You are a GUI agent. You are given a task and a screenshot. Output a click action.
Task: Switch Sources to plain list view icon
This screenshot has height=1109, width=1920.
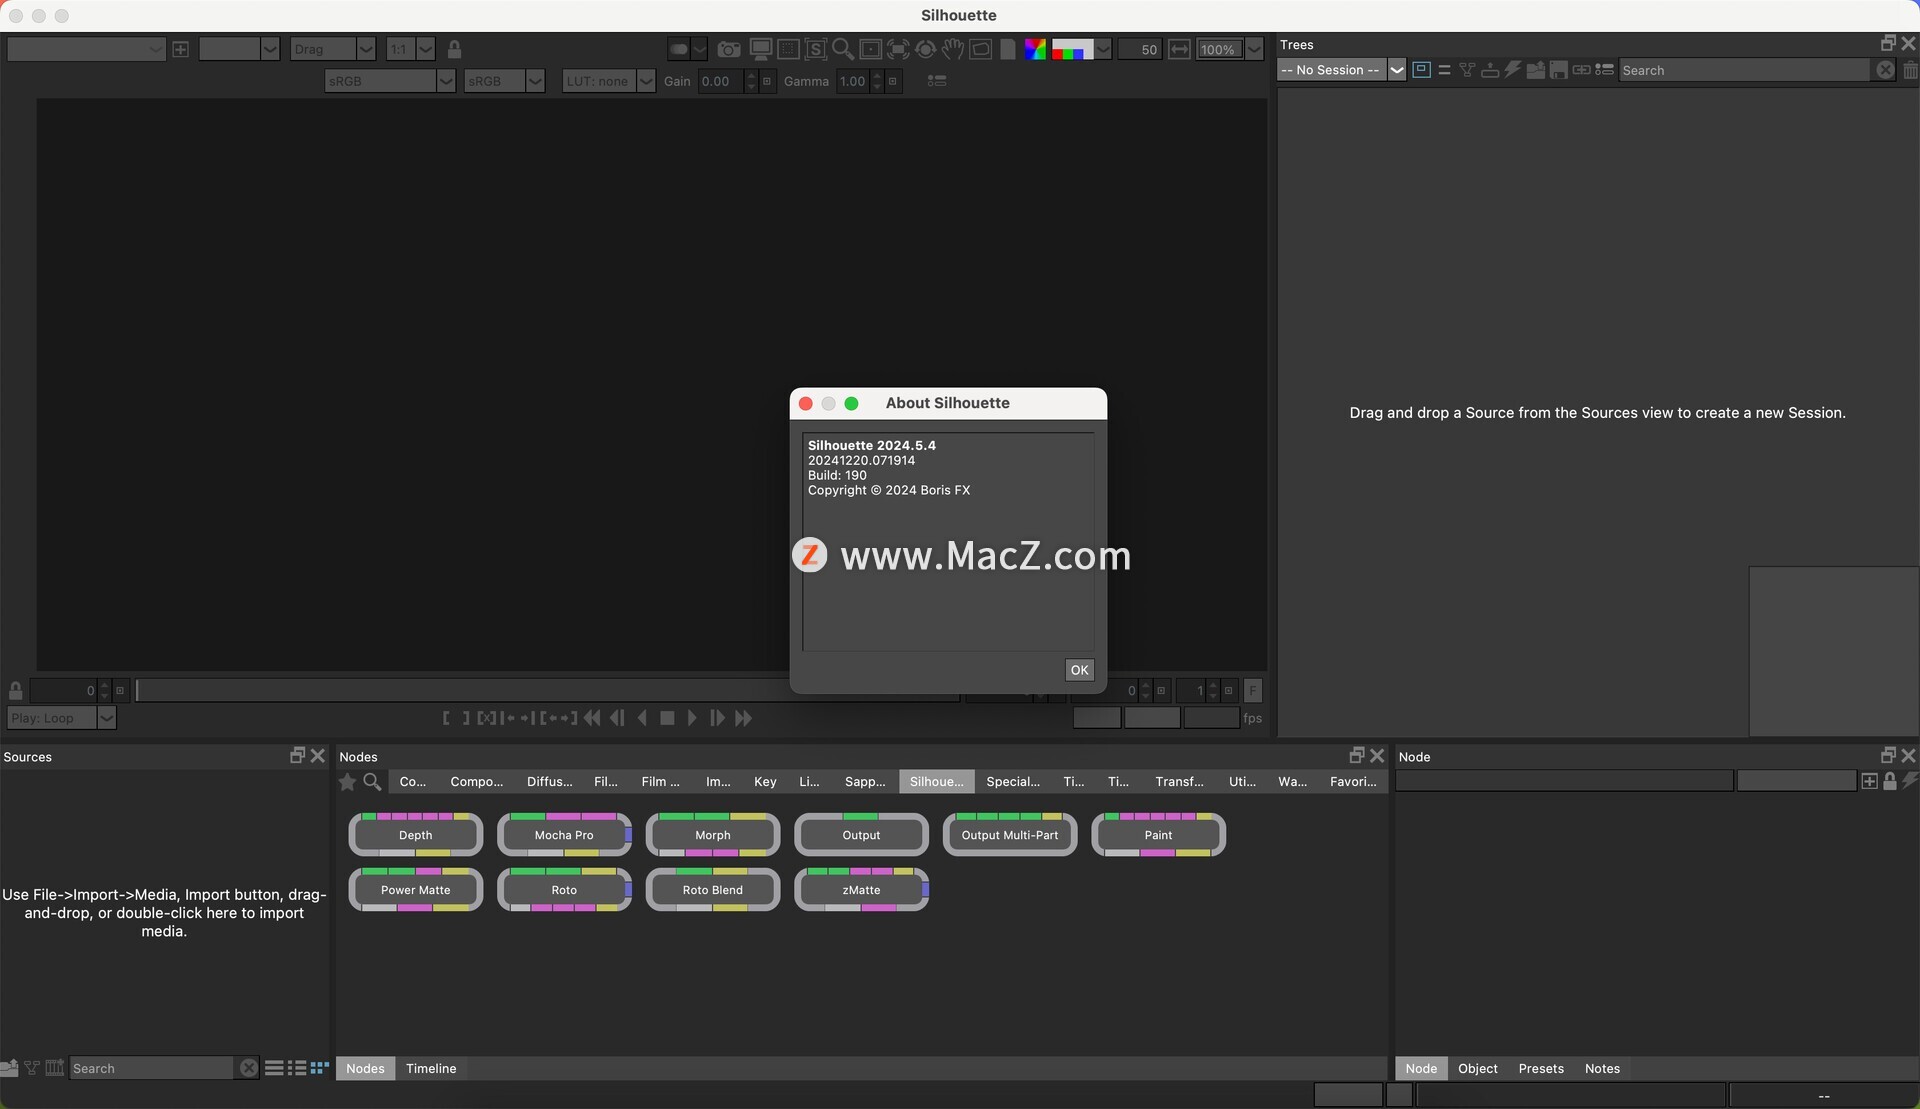pos(274,1068)
